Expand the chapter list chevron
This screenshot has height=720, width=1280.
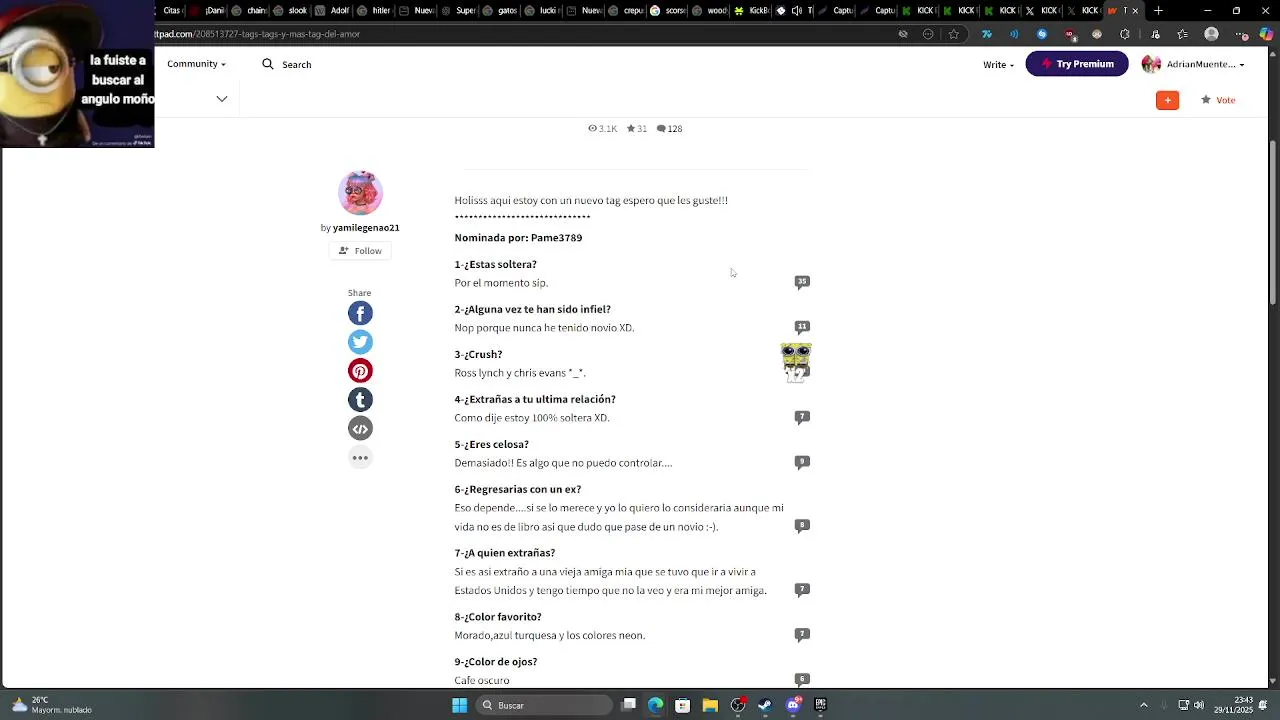(x=222, y=99)
